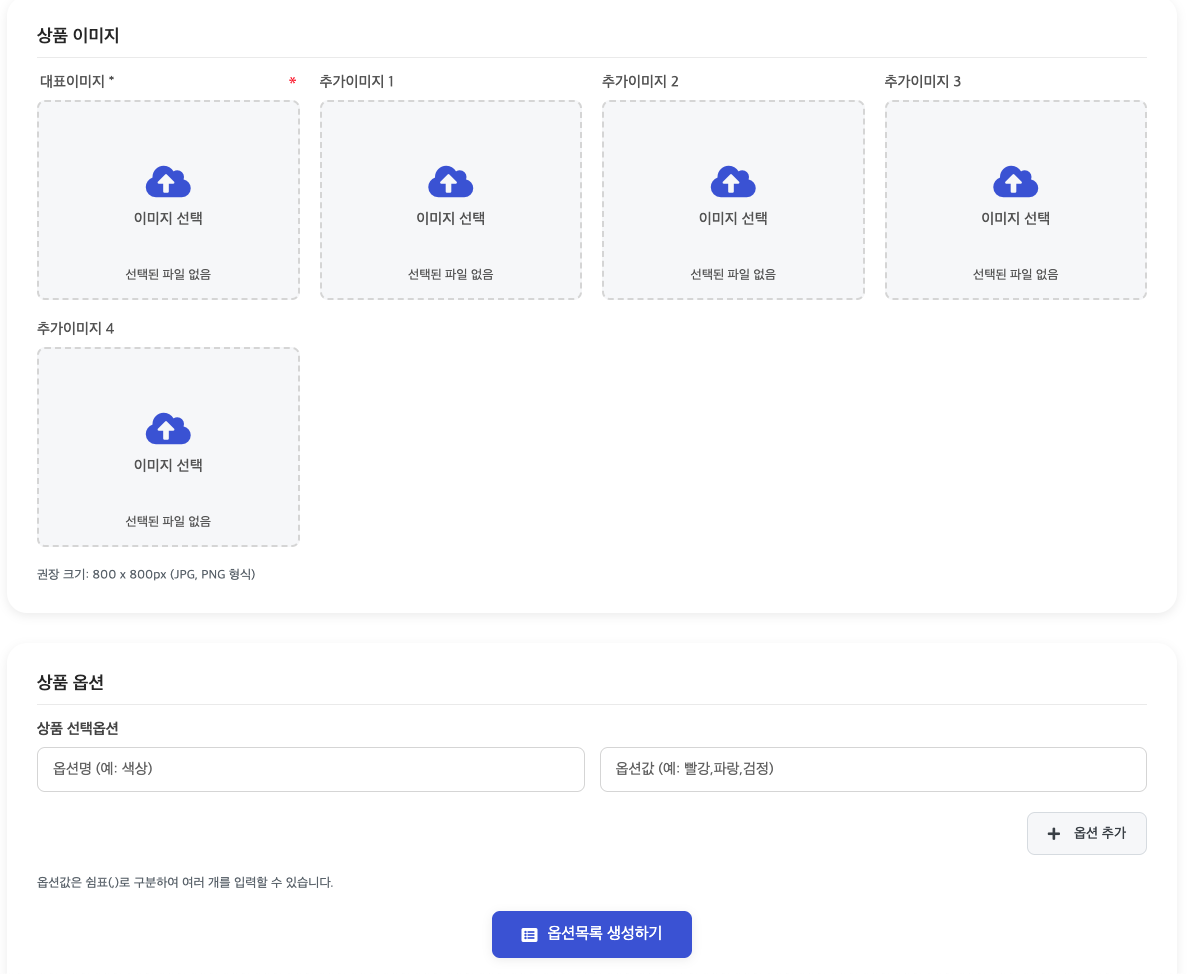
Task: Click '선택된 파일 없음' in 추가이미지 4 box
Action: pyautogui.click(x=168, y=521)
